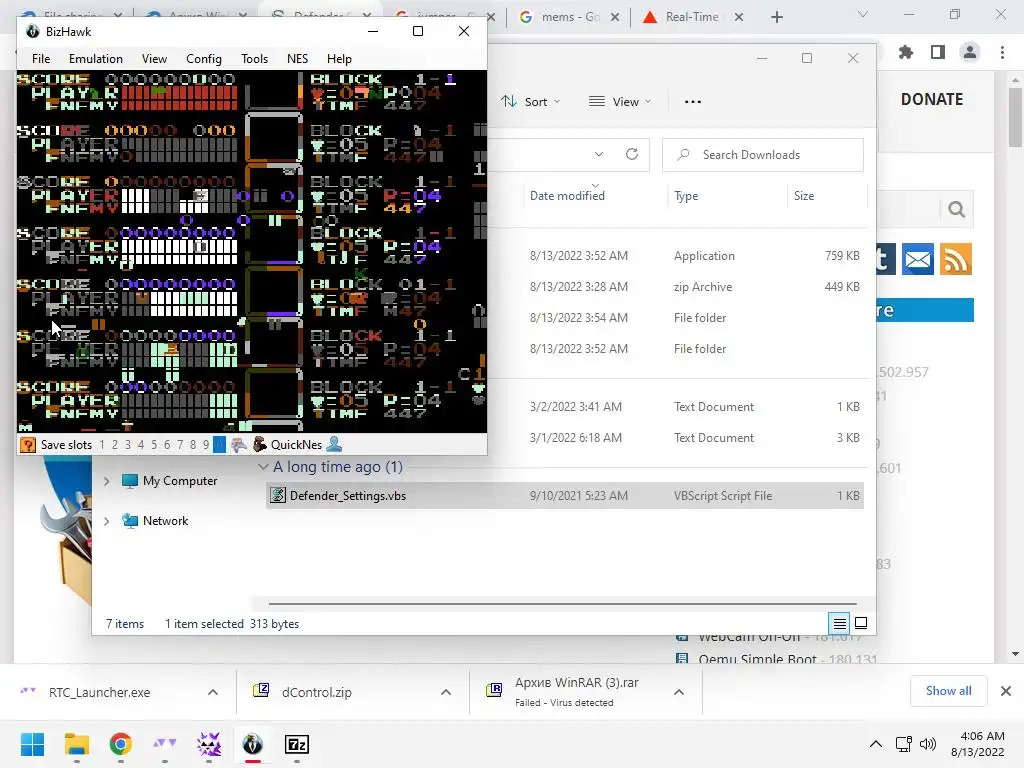This screenshot has width=1024, height=768.
Task: Select save slot 9 in BizHawk
Action: (x=206, y=445)
